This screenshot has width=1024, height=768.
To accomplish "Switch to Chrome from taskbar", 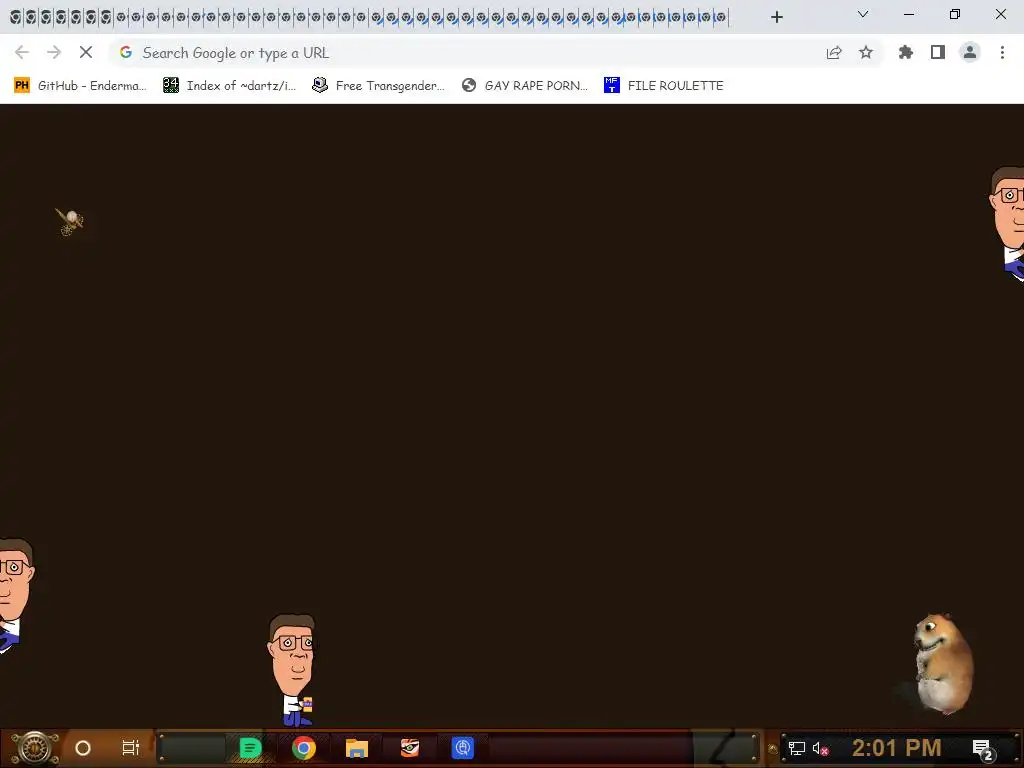I will pos(304,748).
